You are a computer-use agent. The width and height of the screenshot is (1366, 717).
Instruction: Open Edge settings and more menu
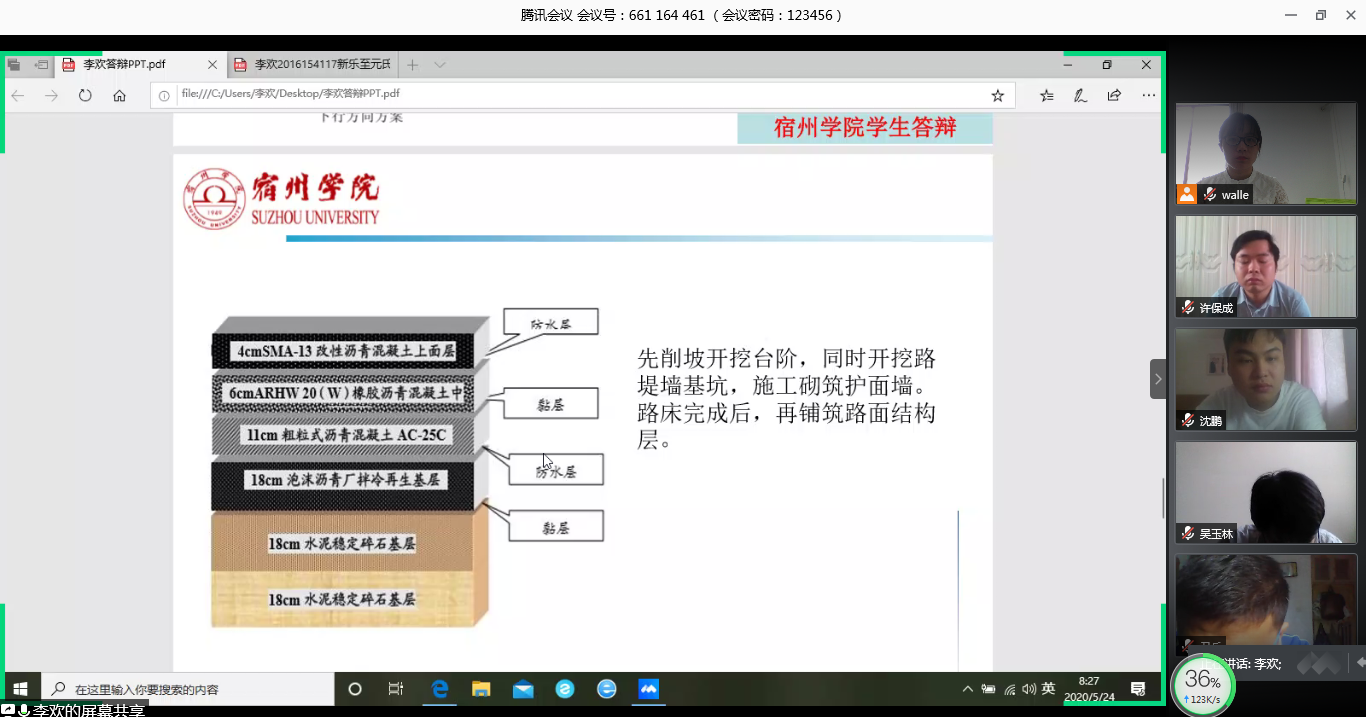(1148, 96)
